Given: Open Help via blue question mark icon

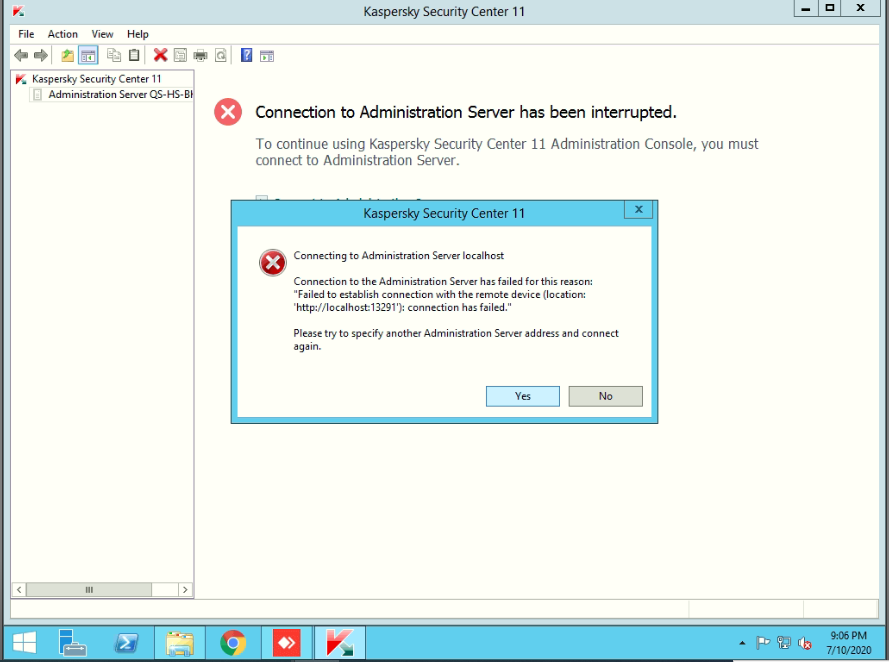Looking at the screenshot, I should point(247,55).
